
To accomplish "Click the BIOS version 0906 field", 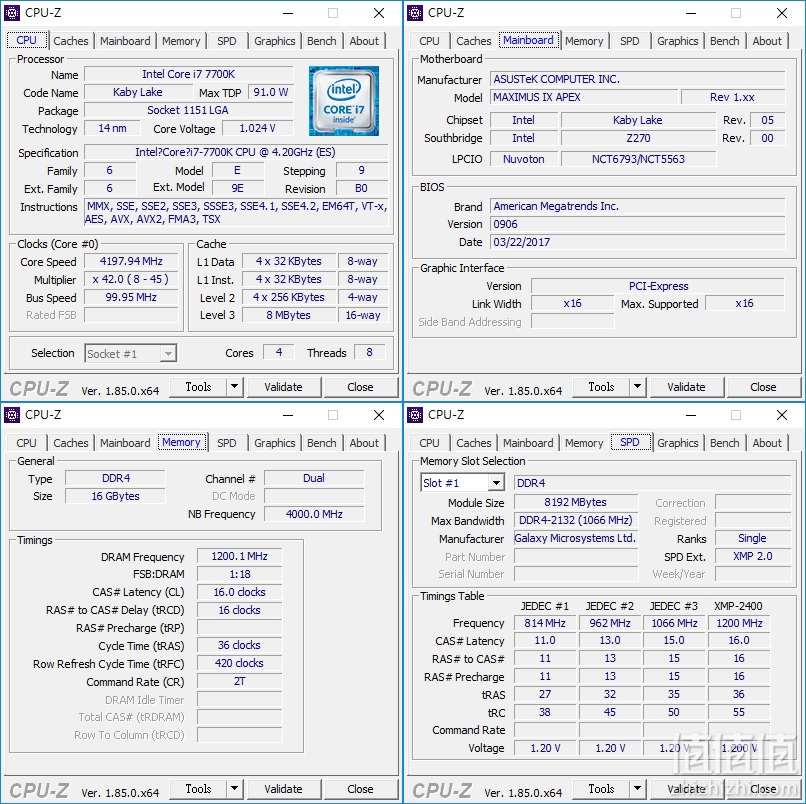I will (x=637, y=224).
